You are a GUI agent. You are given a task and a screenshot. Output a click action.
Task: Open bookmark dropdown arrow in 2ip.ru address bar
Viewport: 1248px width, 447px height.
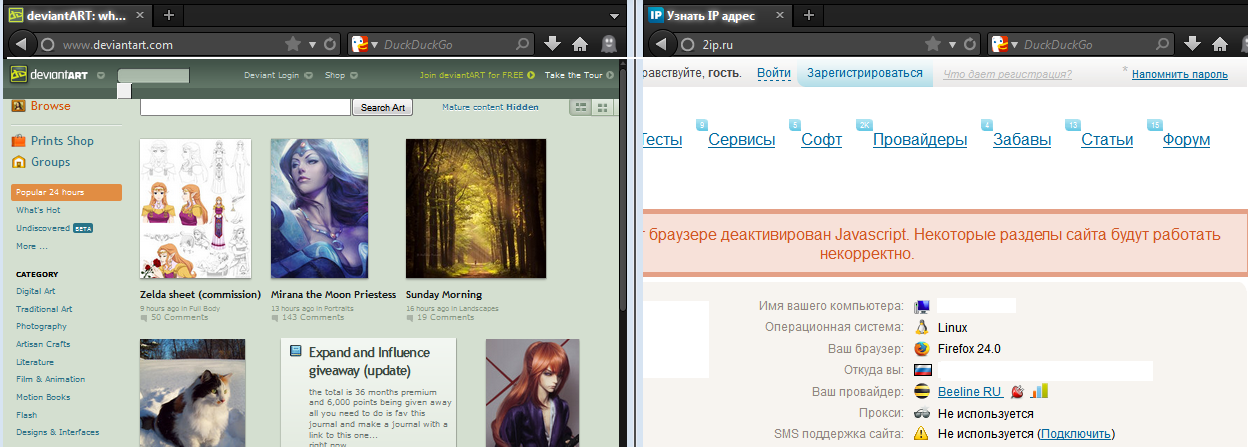954,44
